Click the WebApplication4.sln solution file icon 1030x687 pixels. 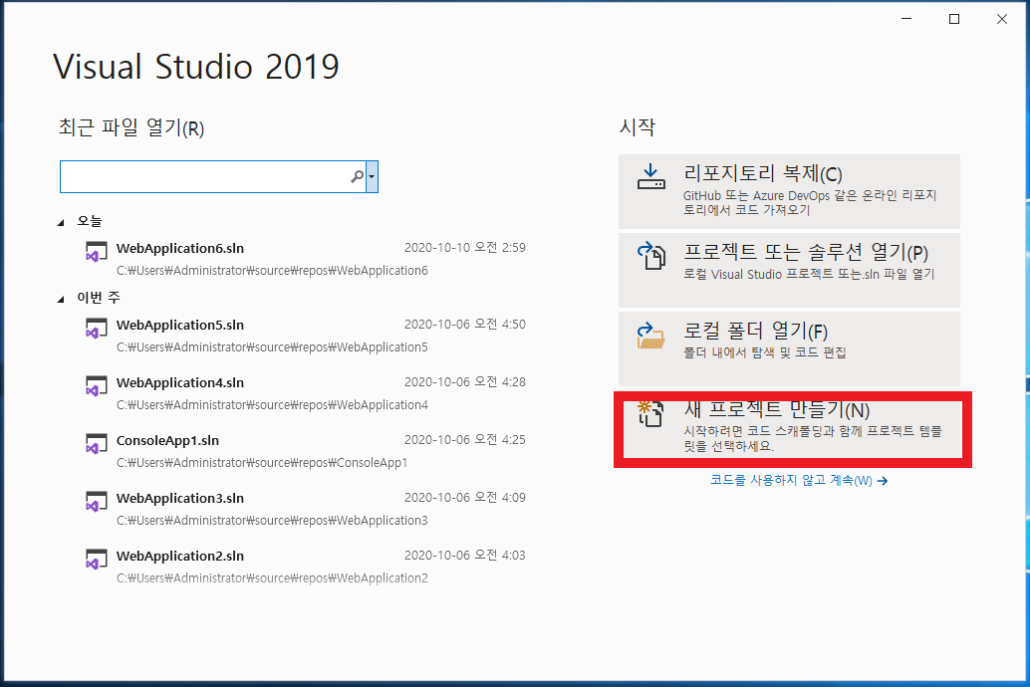click(96, 386)
